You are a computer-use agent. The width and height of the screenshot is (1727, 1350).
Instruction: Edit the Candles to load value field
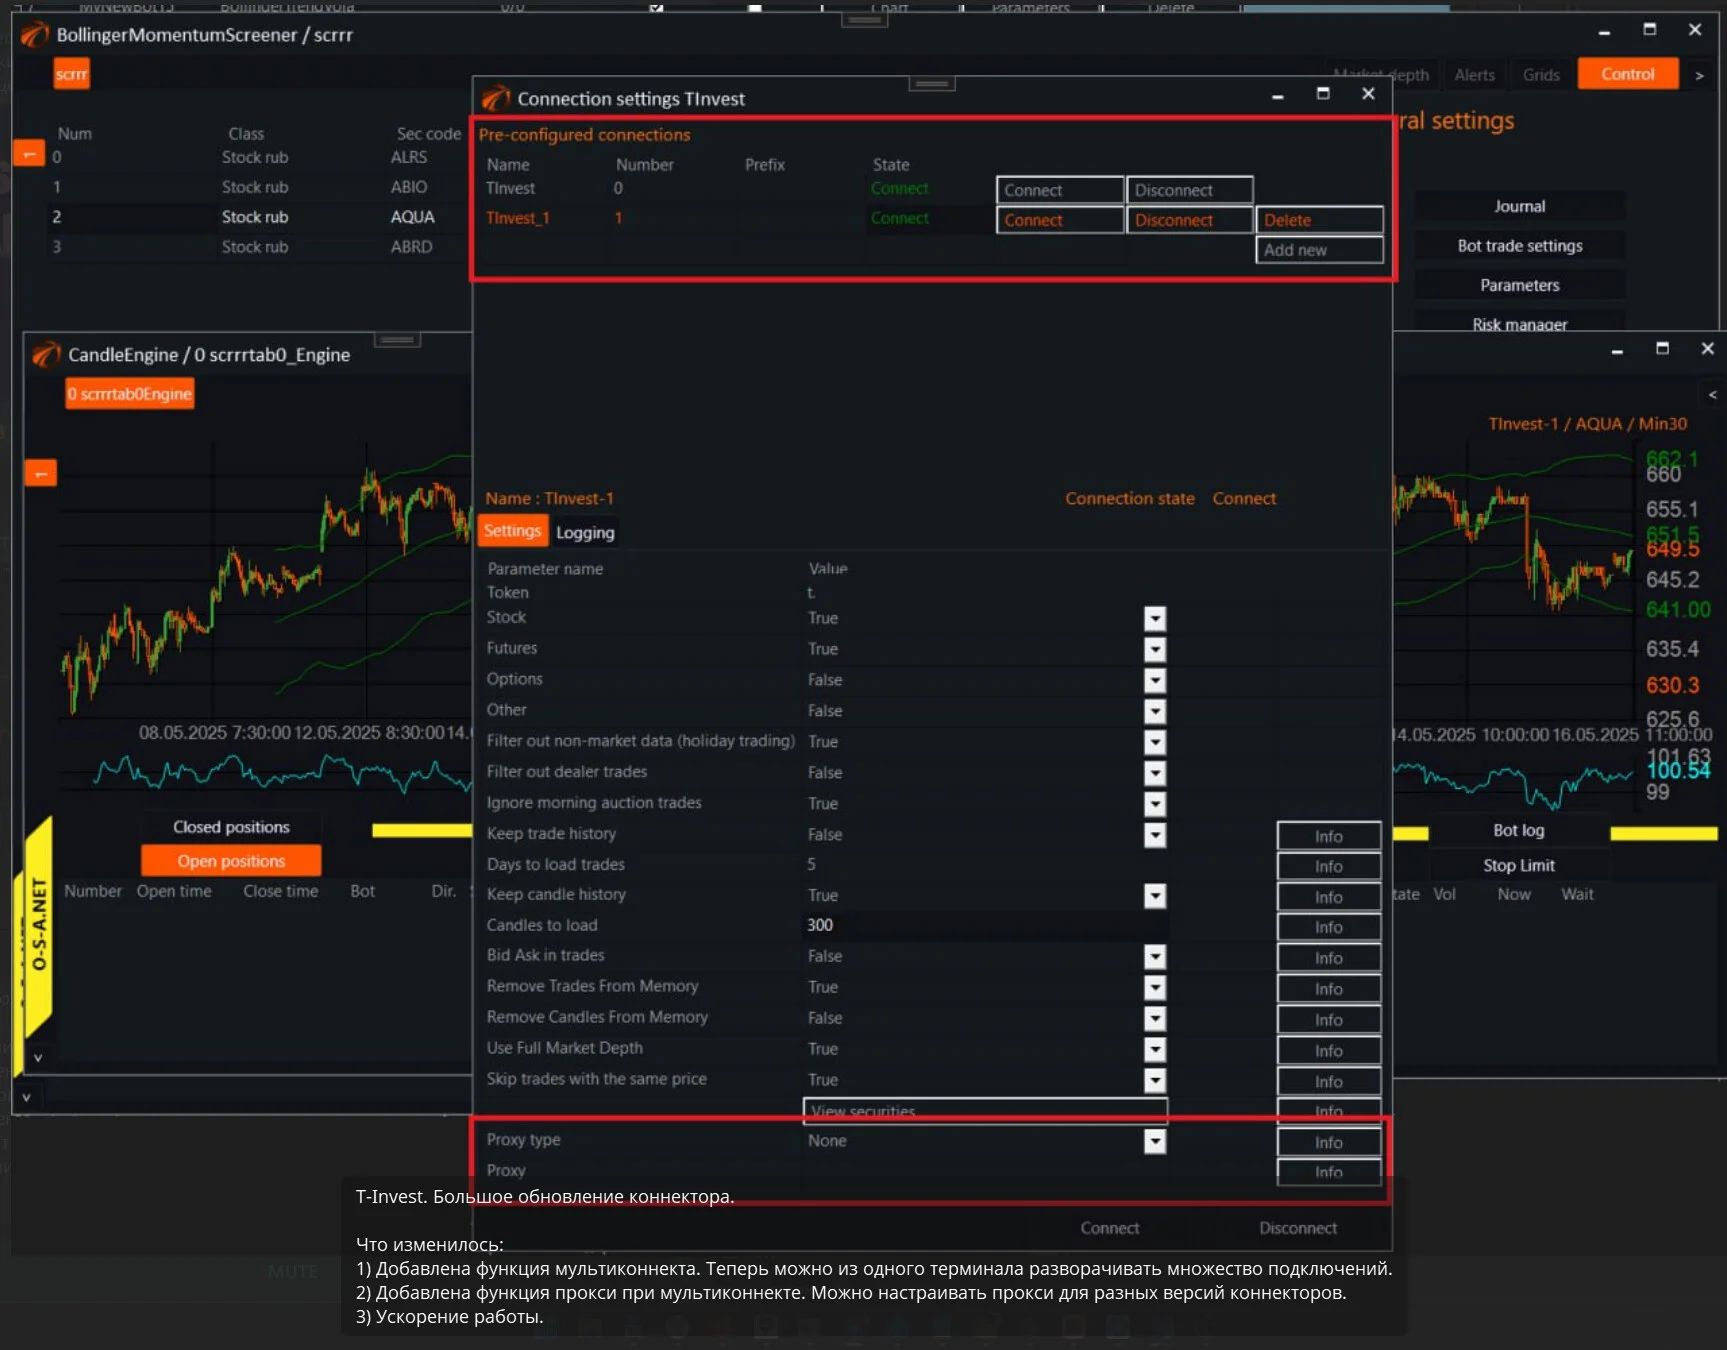coord(985,925)
